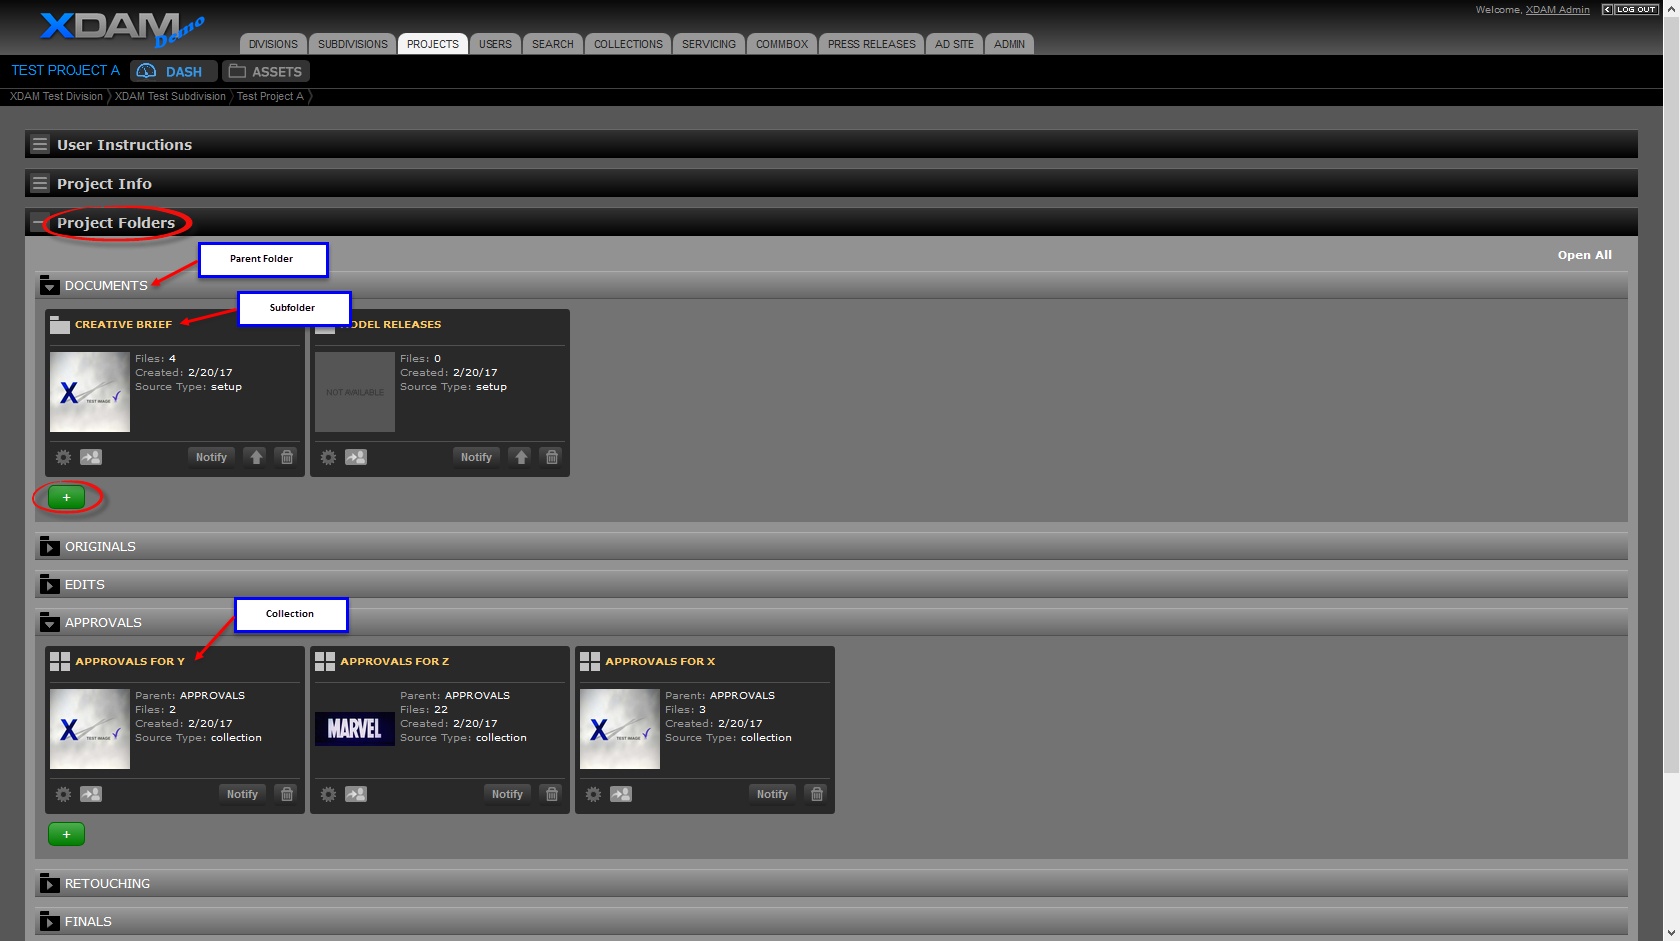The width and height of the screenshot is (1680, 941).
Task: Click green plus button under Documents subfolders
Action: [67, 497]
